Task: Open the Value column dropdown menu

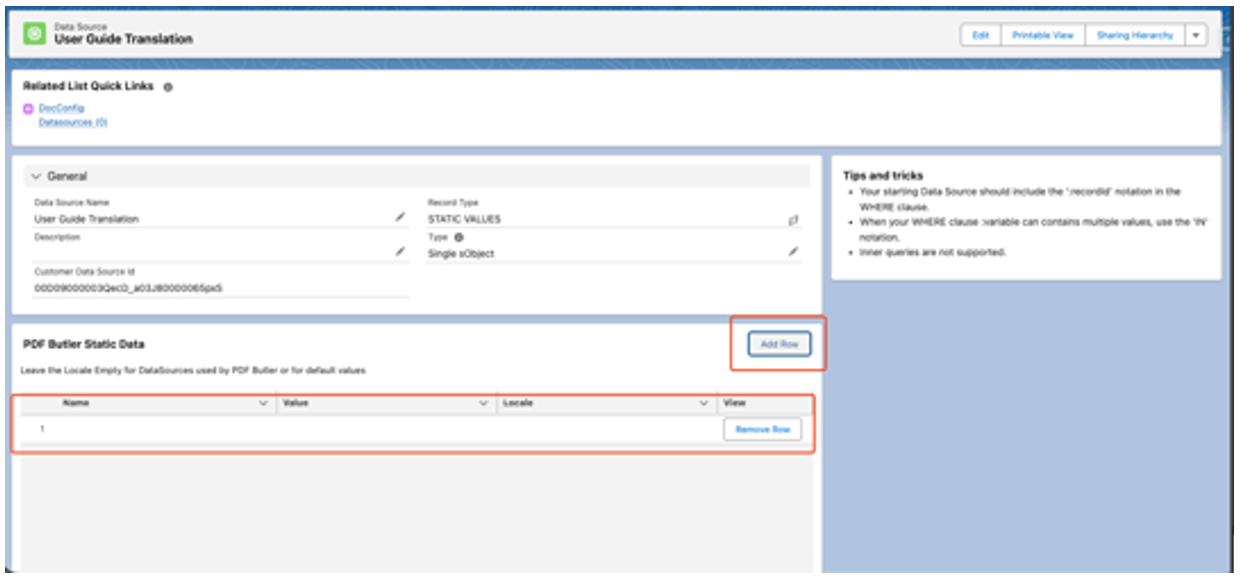Action: pyautogui.click(x=484, y=403)
